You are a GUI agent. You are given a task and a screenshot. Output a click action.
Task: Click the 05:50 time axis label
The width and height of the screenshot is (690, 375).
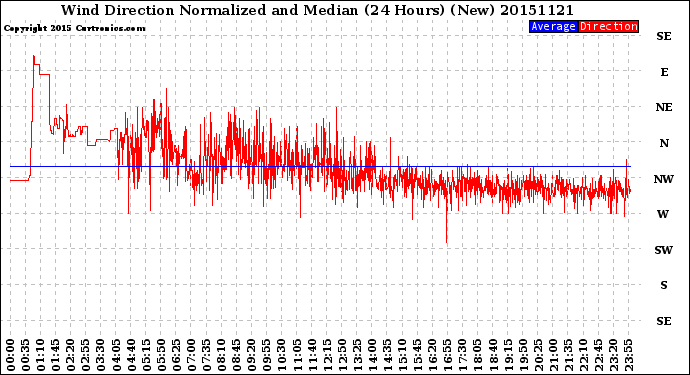[x=161, y=355]
